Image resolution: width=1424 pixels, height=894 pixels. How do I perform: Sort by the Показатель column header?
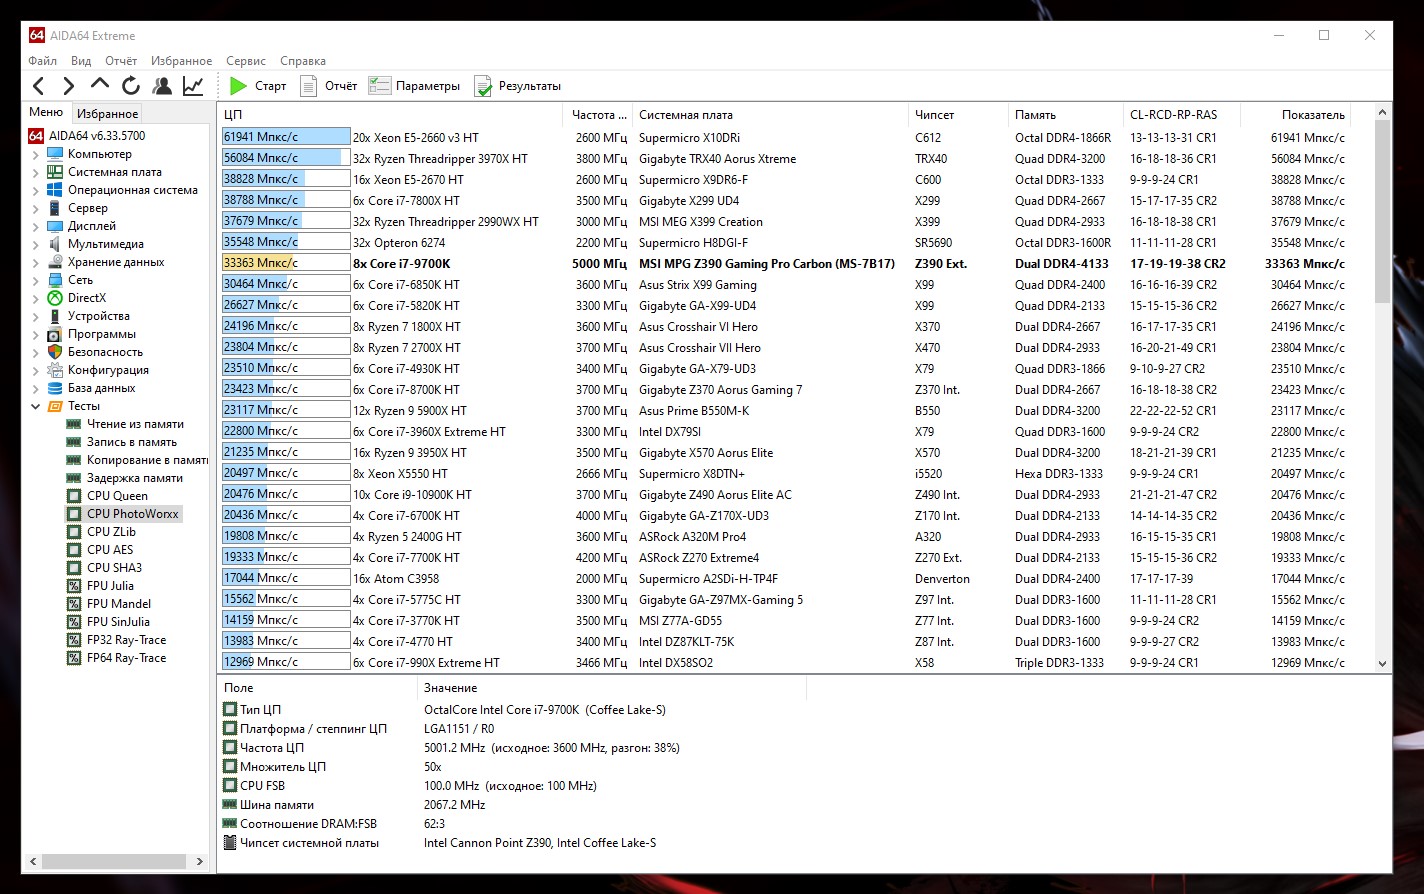(1296, 115)
